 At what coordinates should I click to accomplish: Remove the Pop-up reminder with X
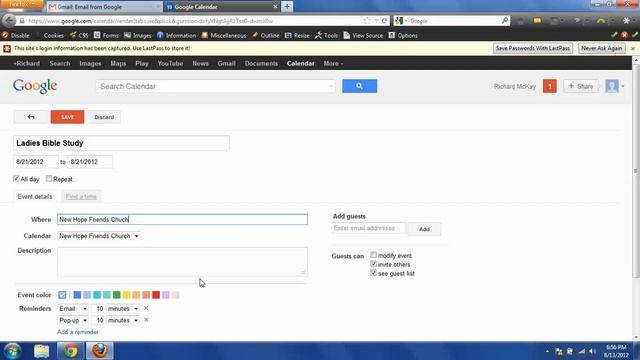coord(146,320)
